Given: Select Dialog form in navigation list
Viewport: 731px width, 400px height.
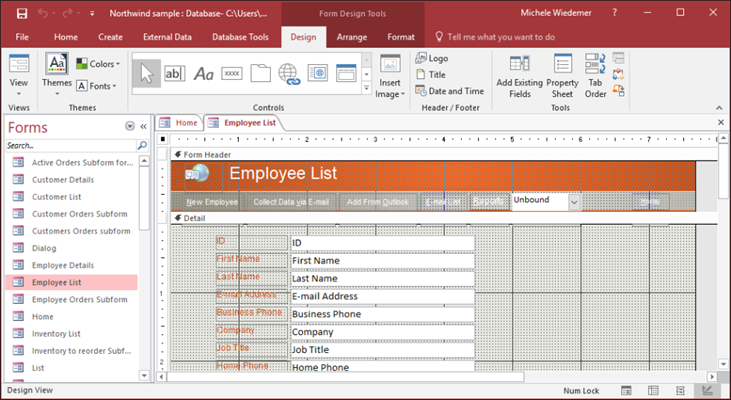Looking at the screenshot, I should pos(44,248).
